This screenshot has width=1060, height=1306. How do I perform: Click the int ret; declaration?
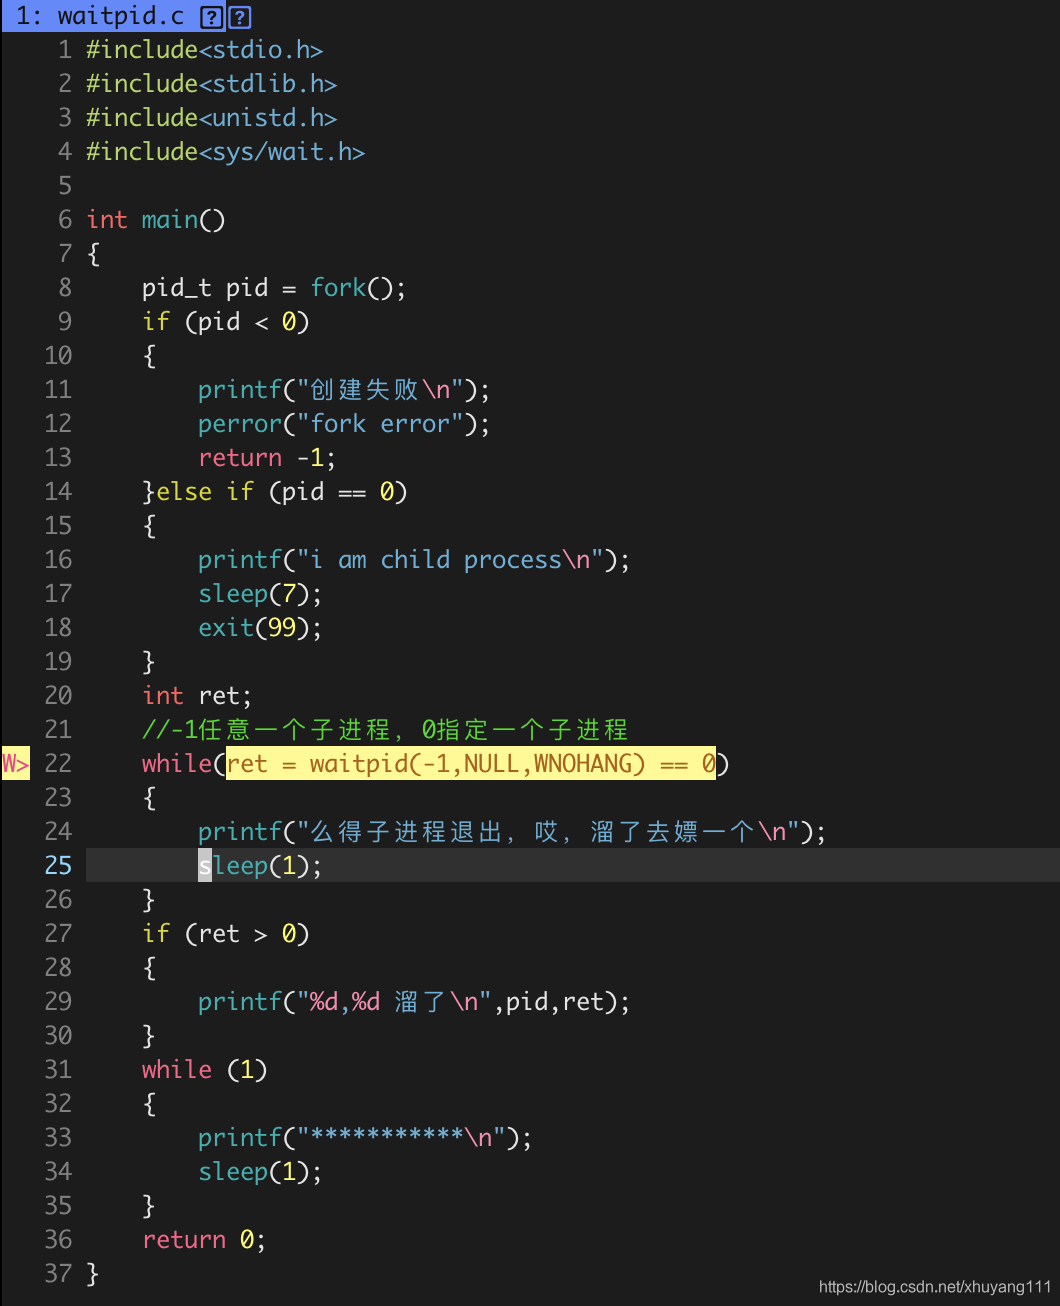point(197,696)
